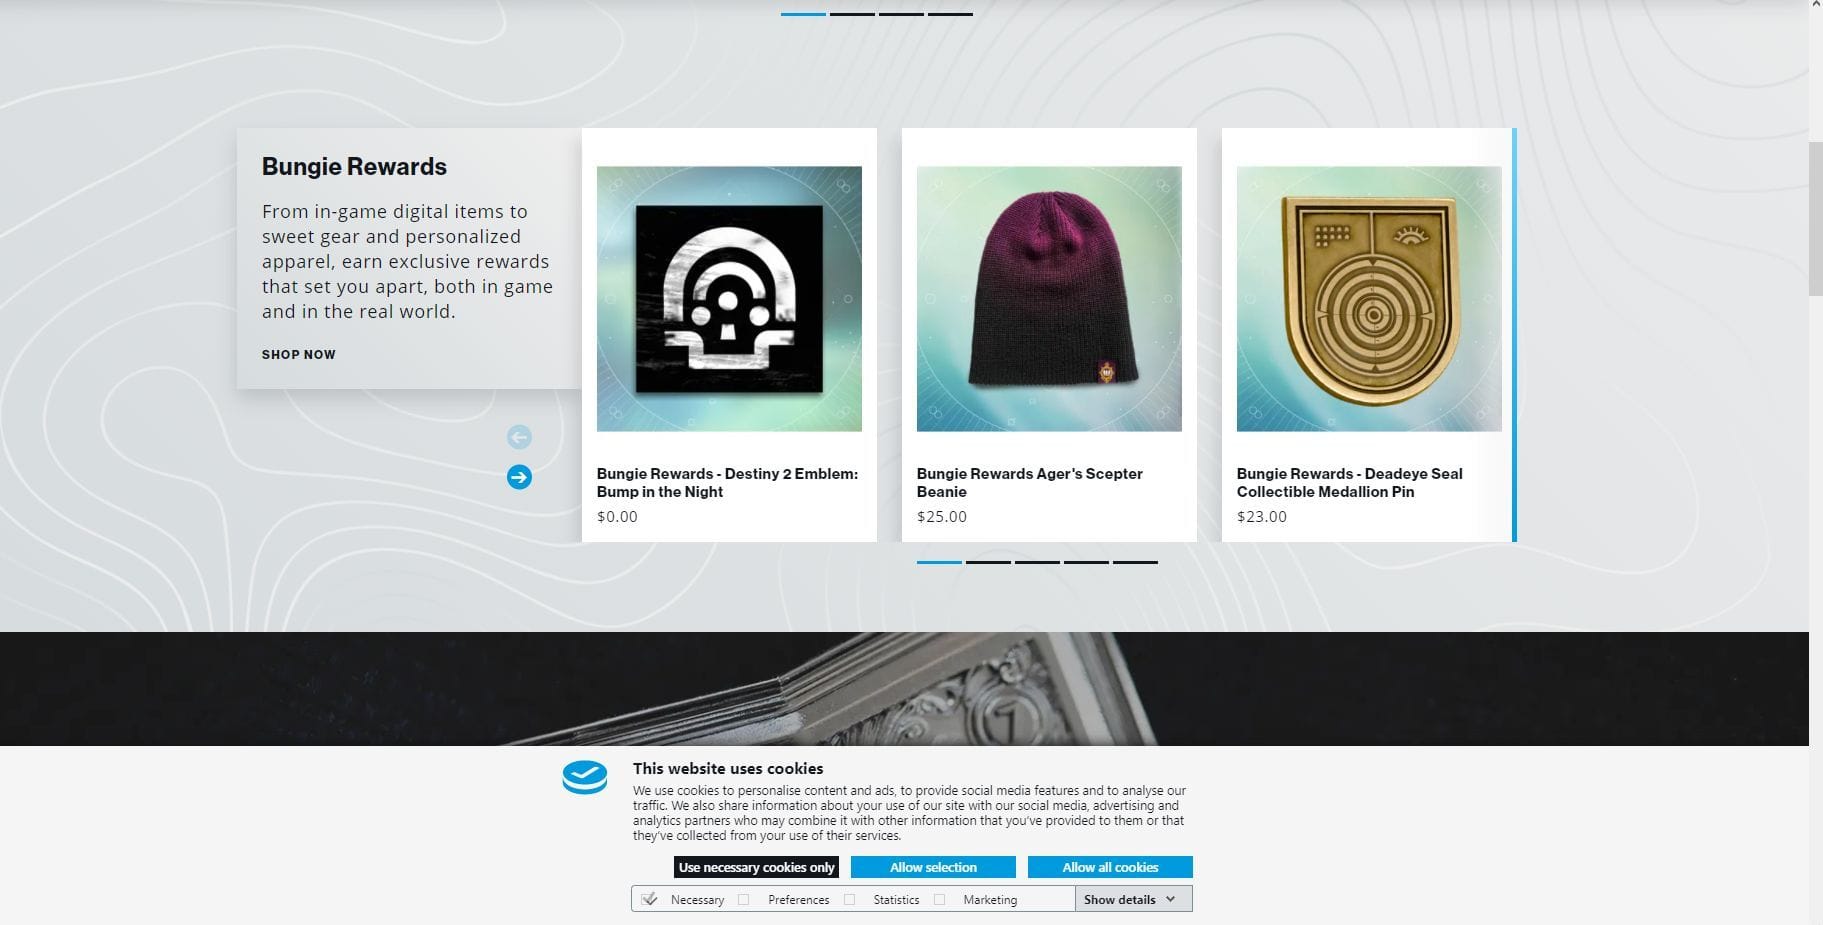Click Allow all cookies button
The height and width of the screenshot is (925, 1823).
1110,867
